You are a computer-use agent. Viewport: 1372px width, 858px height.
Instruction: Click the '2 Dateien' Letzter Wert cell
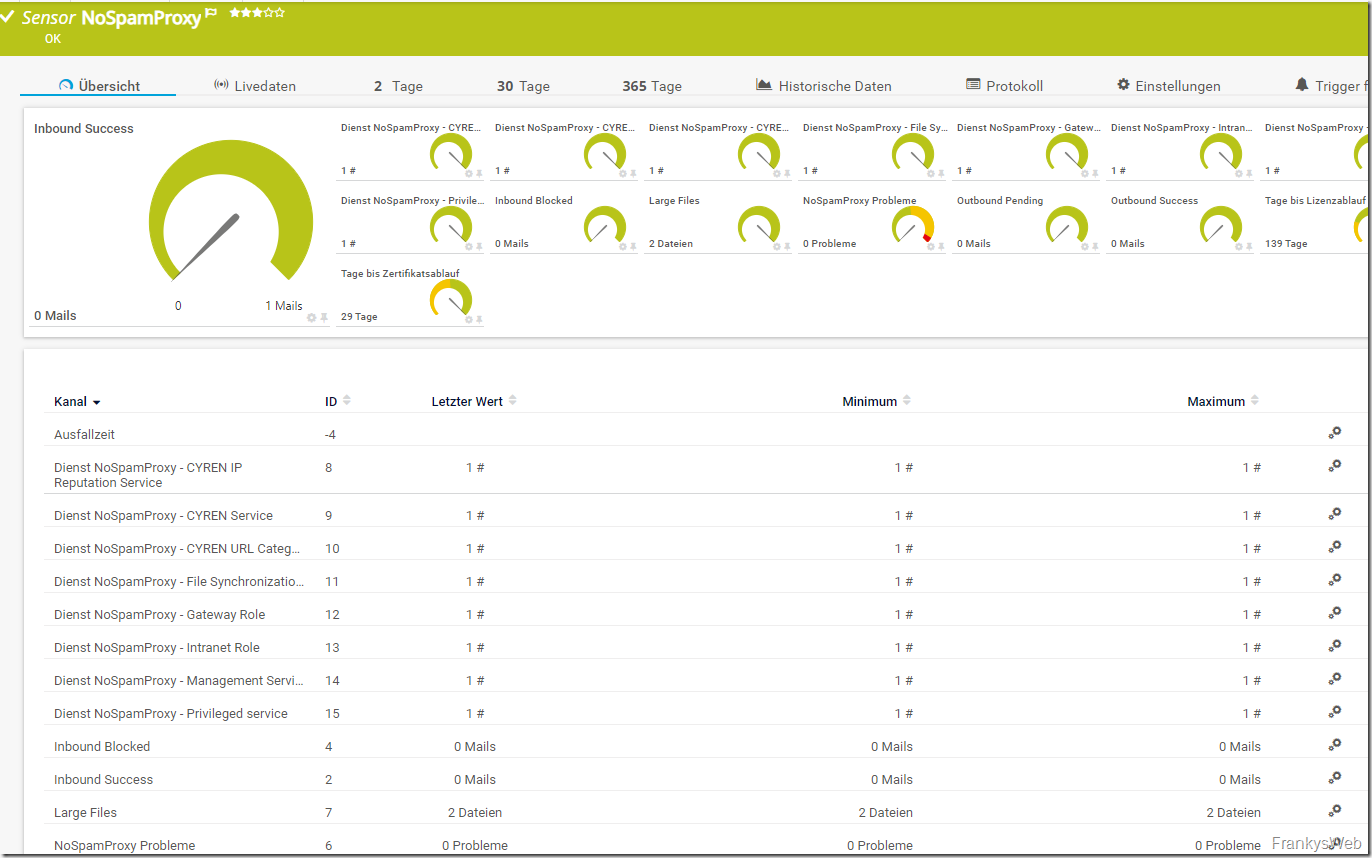click(x=475, y=813)
